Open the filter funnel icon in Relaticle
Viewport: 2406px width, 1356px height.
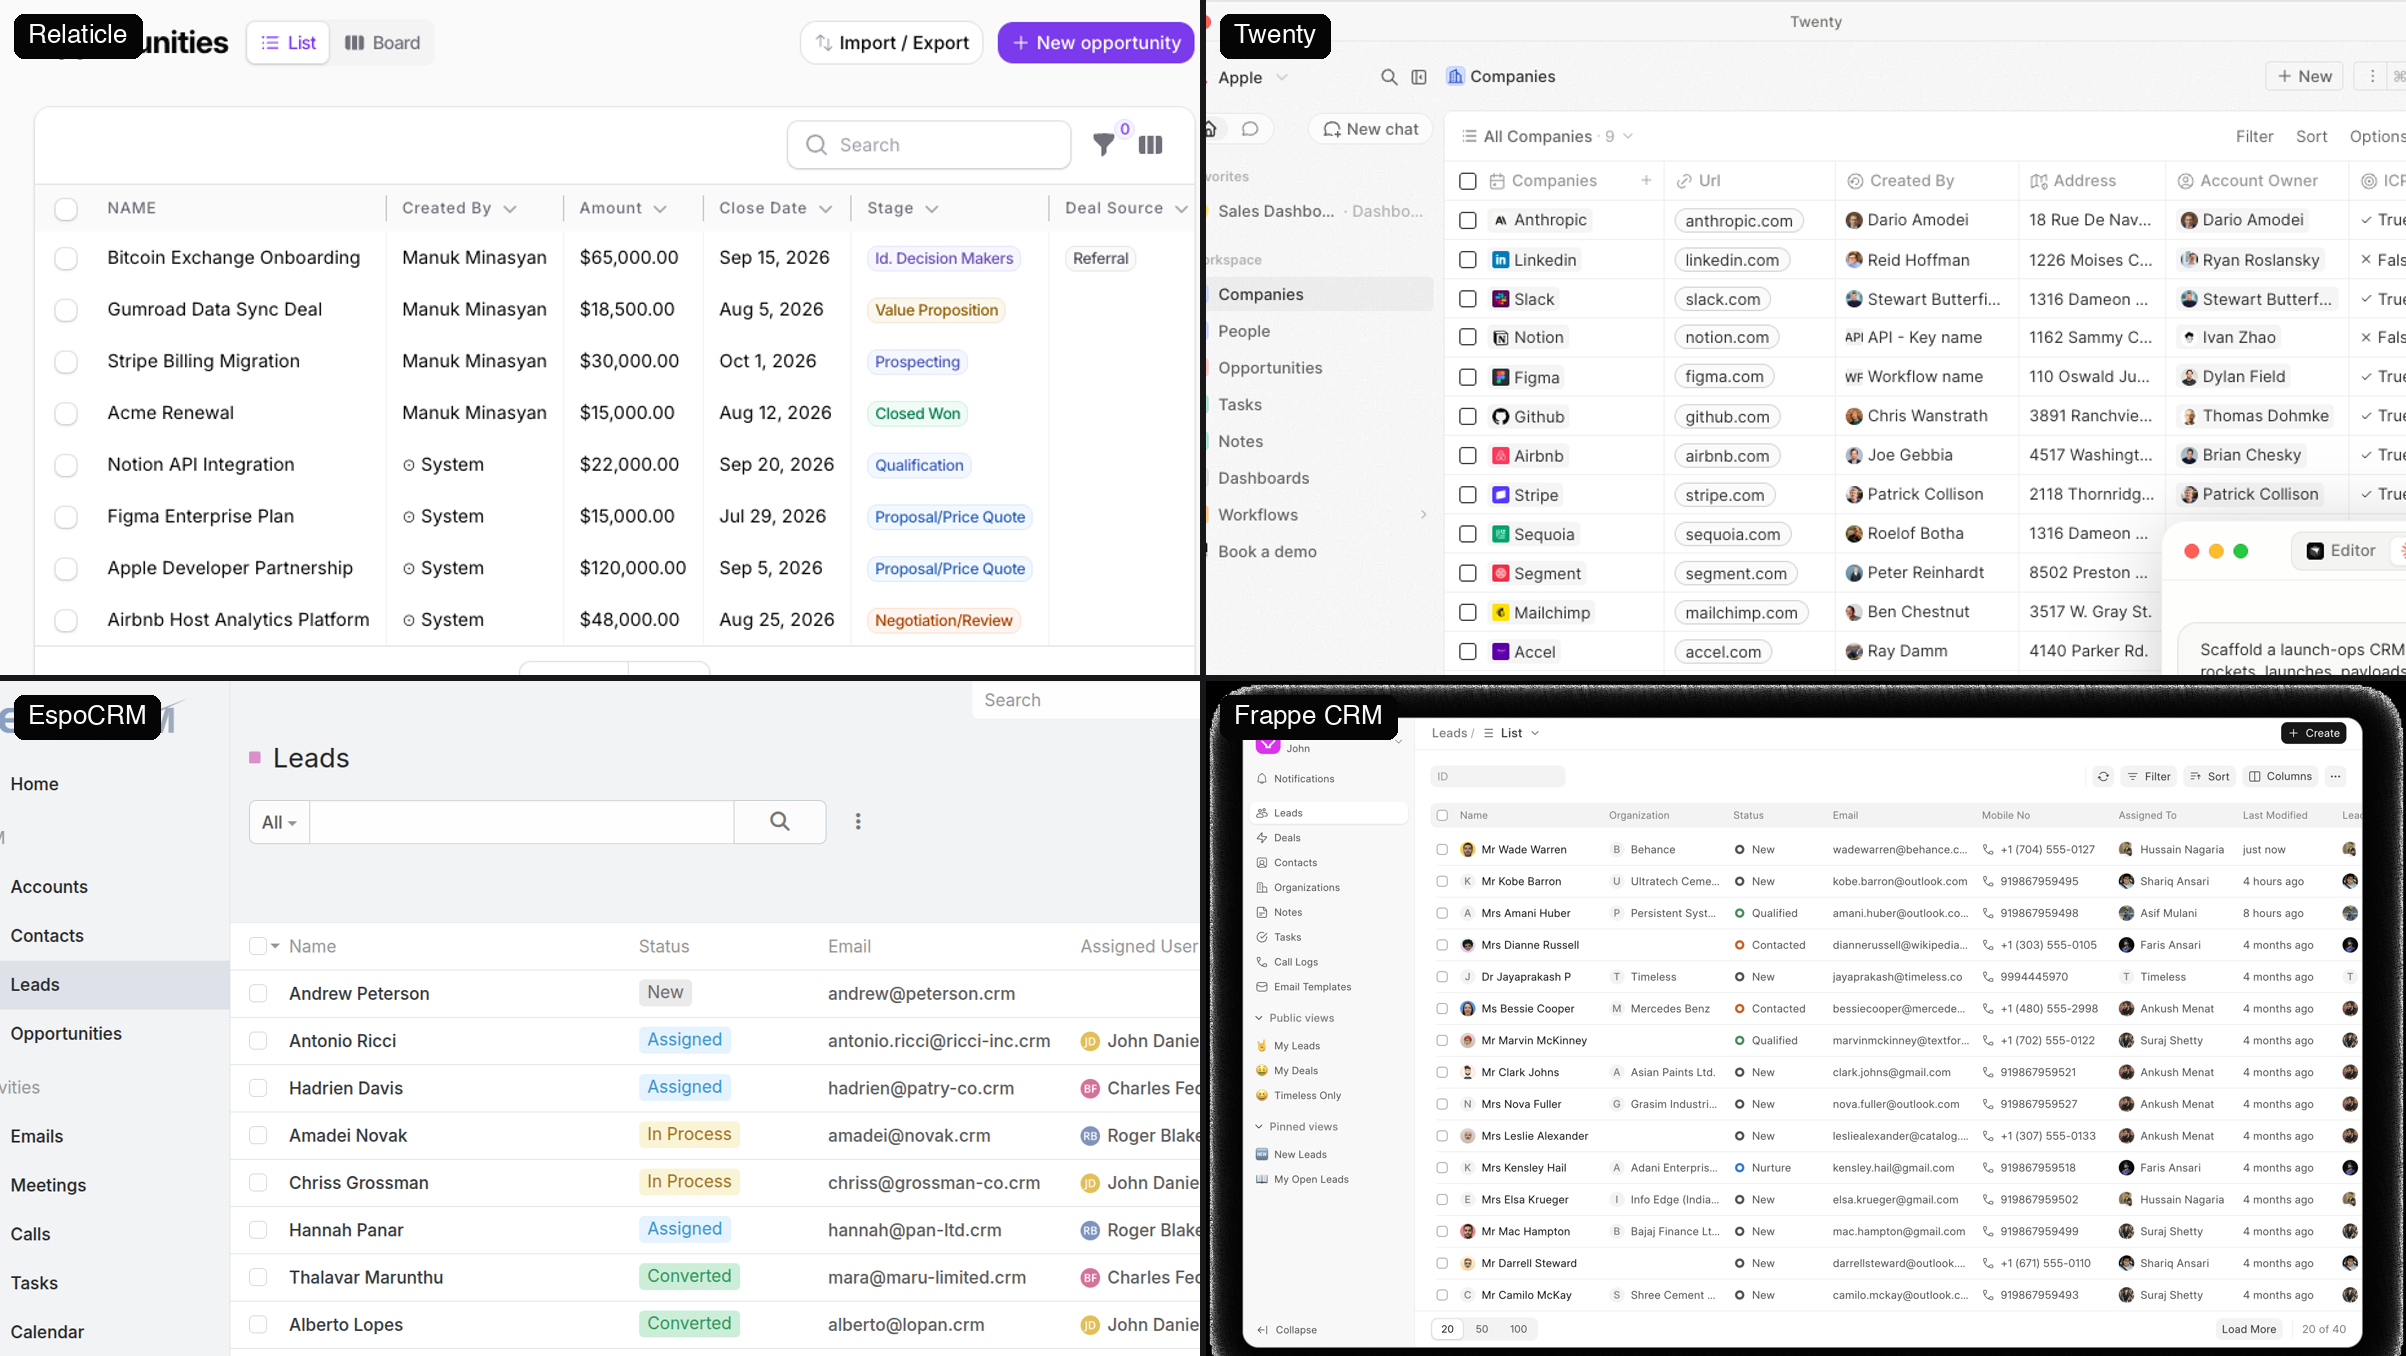click(x=1103, y=145)
